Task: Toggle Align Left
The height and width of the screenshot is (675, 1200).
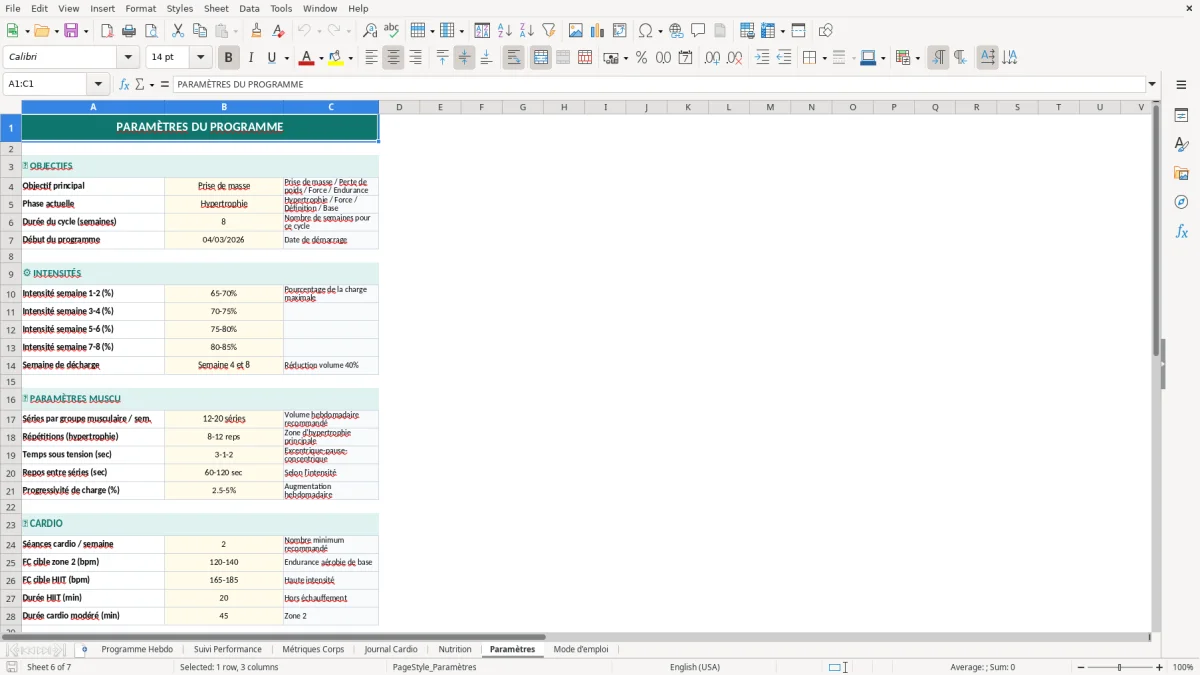Action: [371, 58]
